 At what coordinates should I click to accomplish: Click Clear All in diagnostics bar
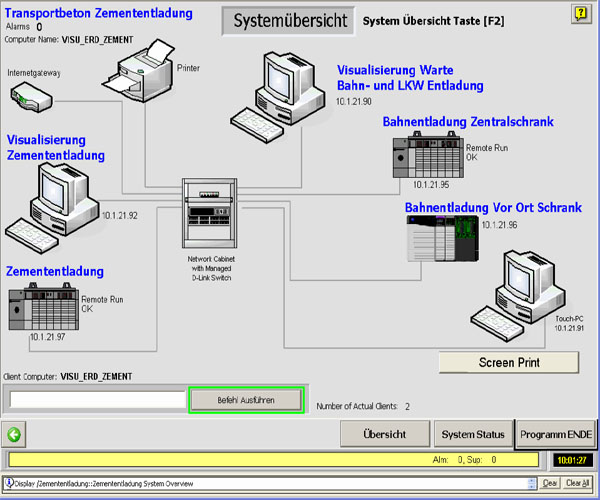tap(577, 483)
